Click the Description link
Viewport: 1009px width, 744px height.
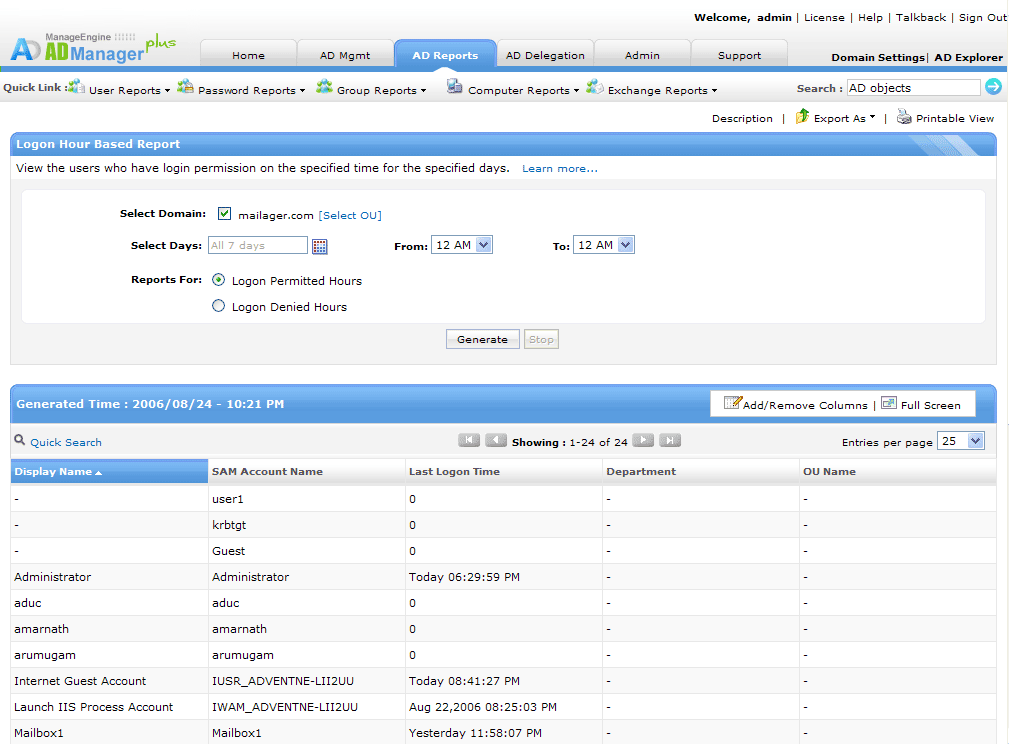[742, 118]
